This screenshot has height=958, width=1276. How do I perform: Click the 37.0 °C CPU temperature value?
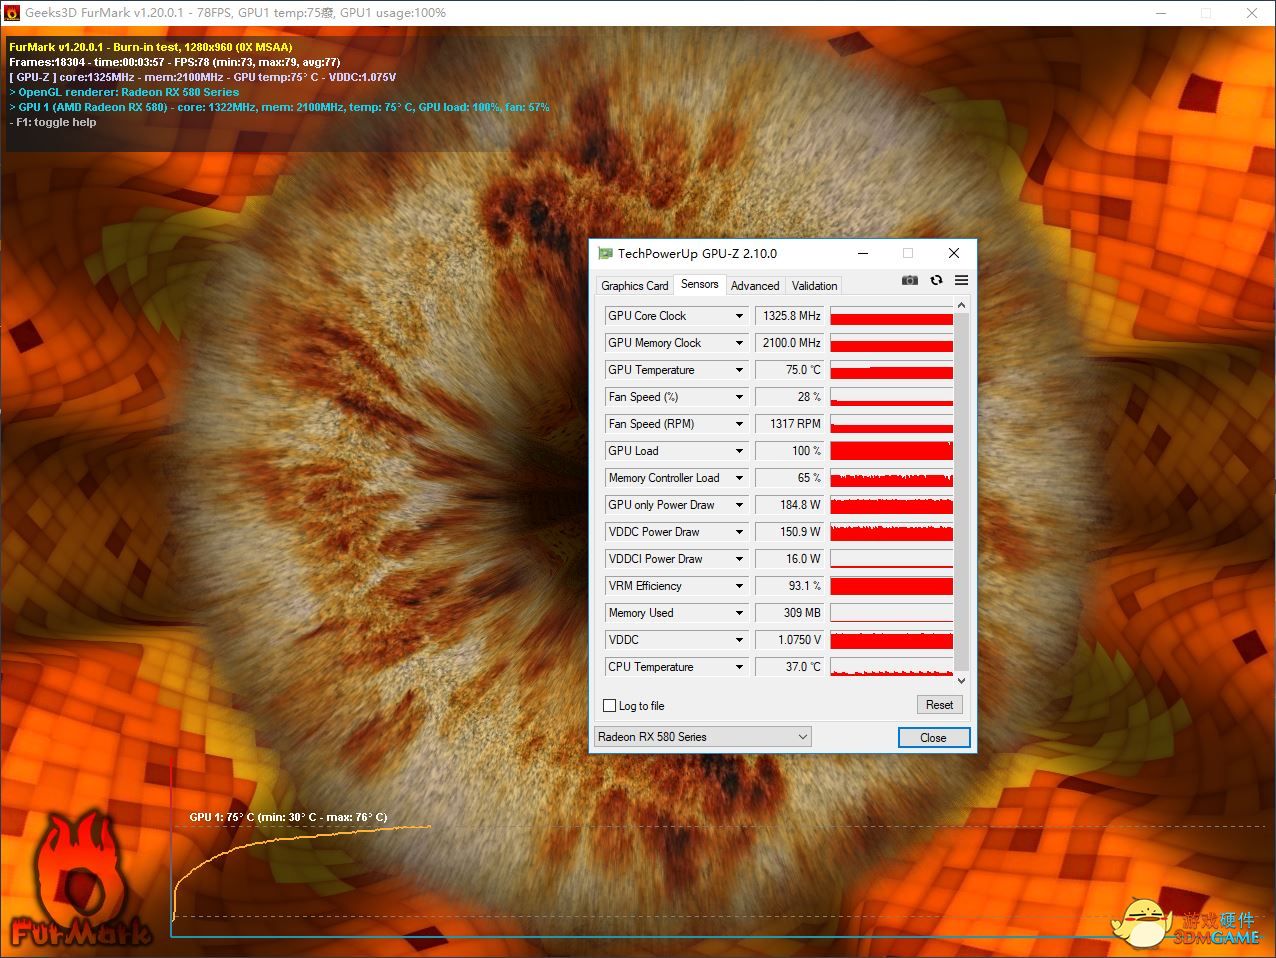coord(790,667)
